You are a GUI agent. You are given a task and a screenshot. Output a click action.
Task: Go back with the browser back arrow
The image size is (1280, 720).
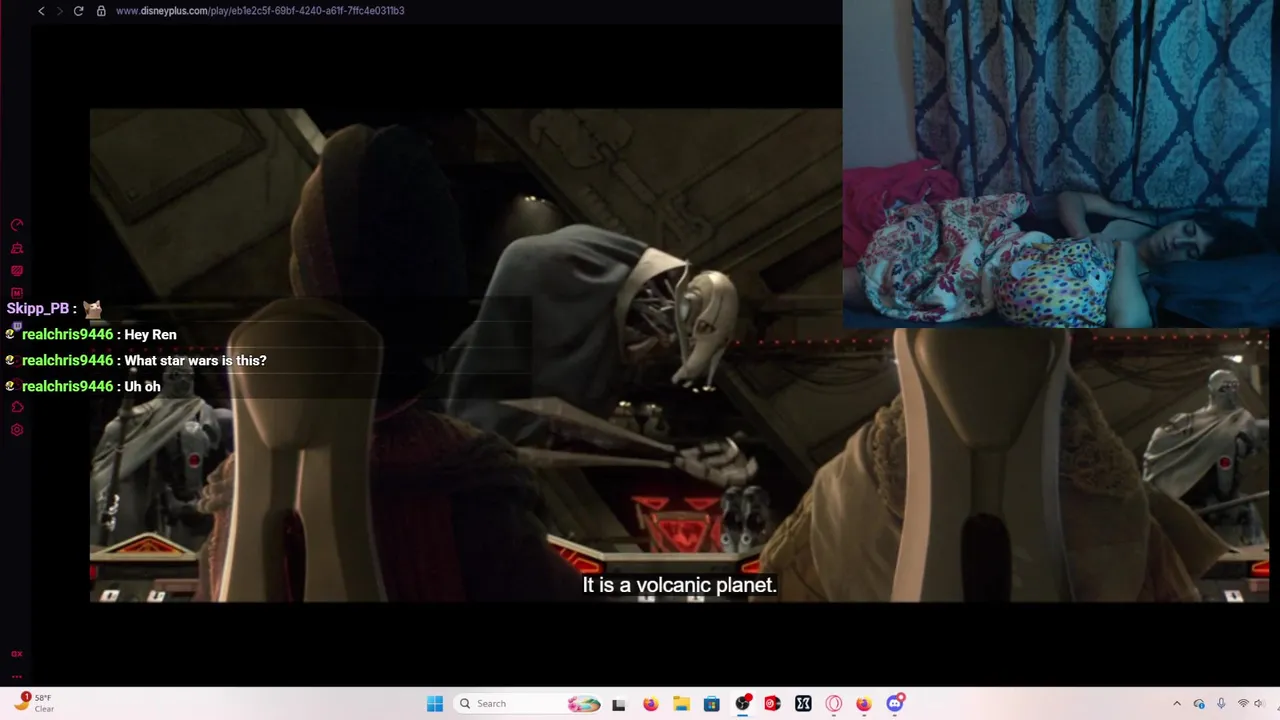41,11
